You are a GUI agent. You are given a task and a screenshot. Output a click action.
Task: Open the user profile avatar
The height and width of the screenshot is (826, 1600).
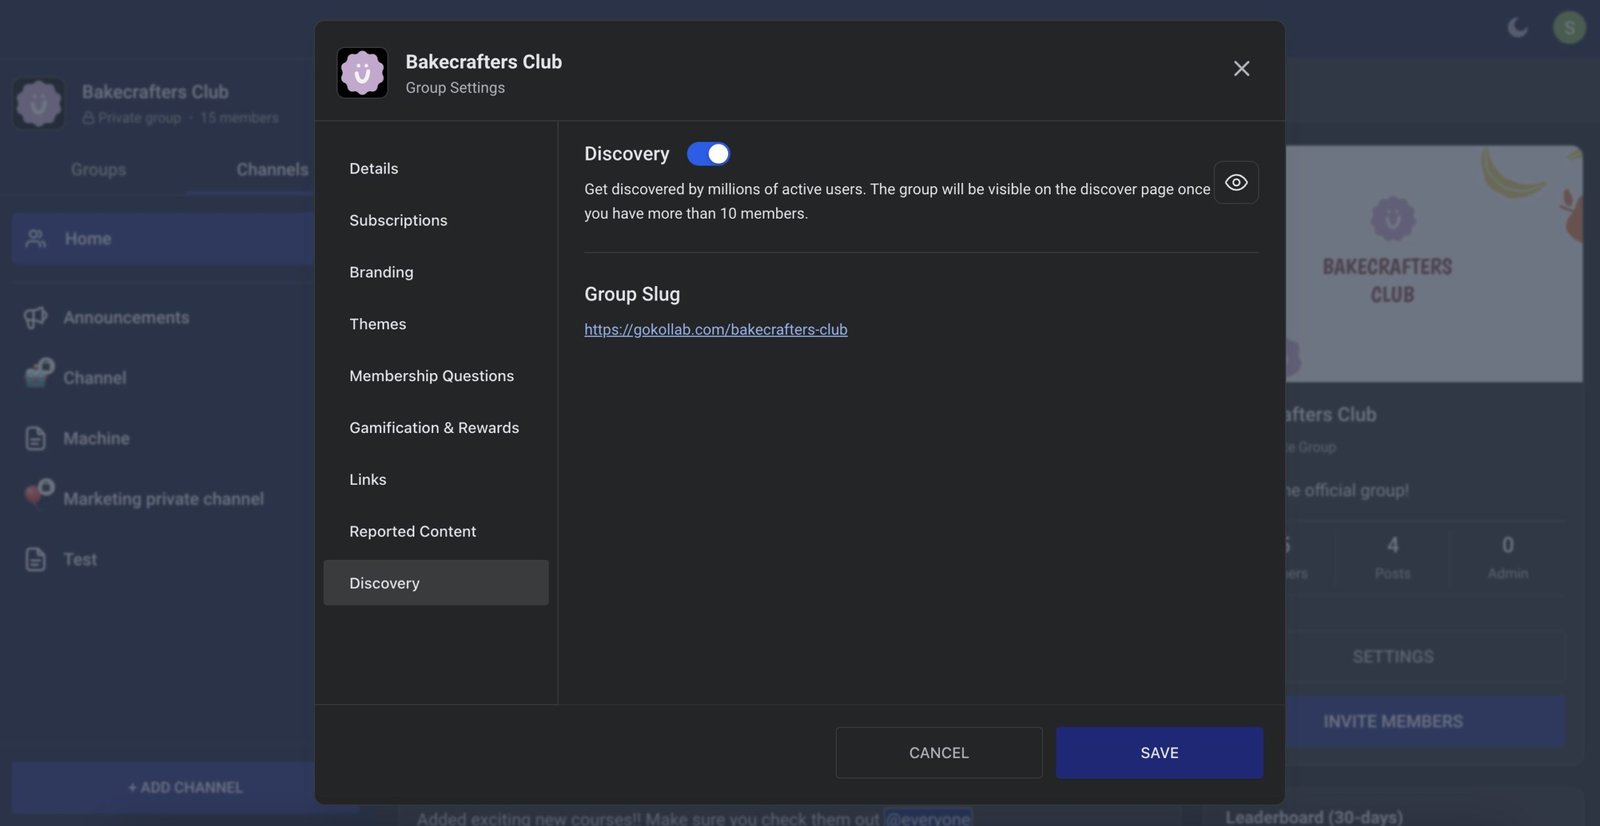coord(1569,27)
